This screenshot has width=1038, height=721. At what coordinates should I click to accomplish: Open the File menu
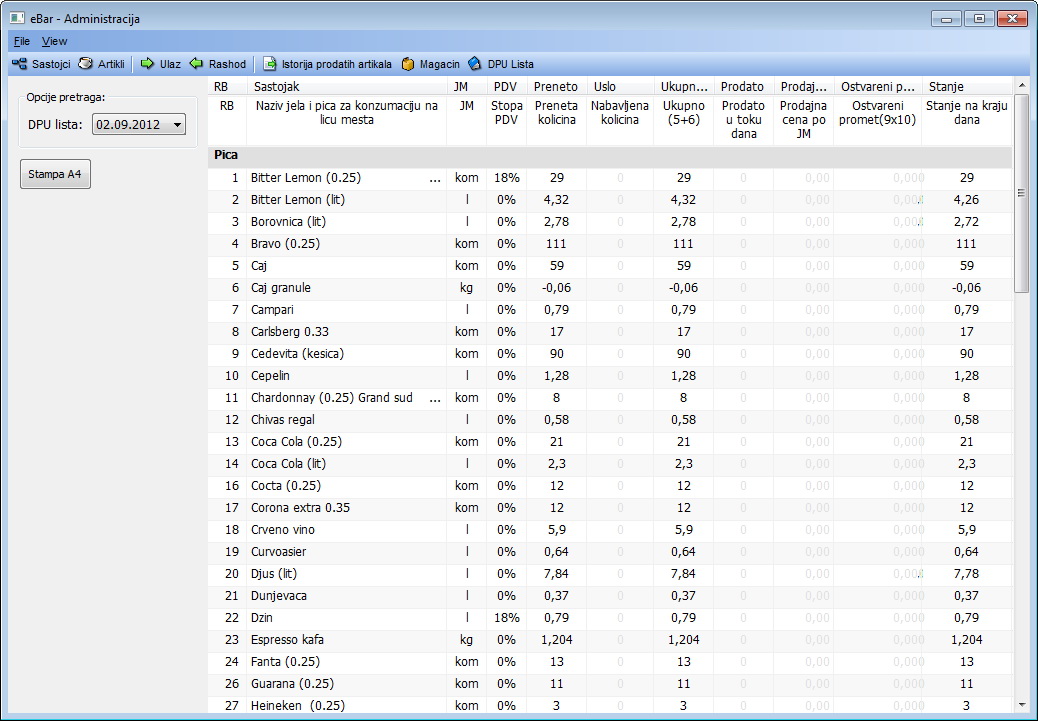[x=22, y=41]
